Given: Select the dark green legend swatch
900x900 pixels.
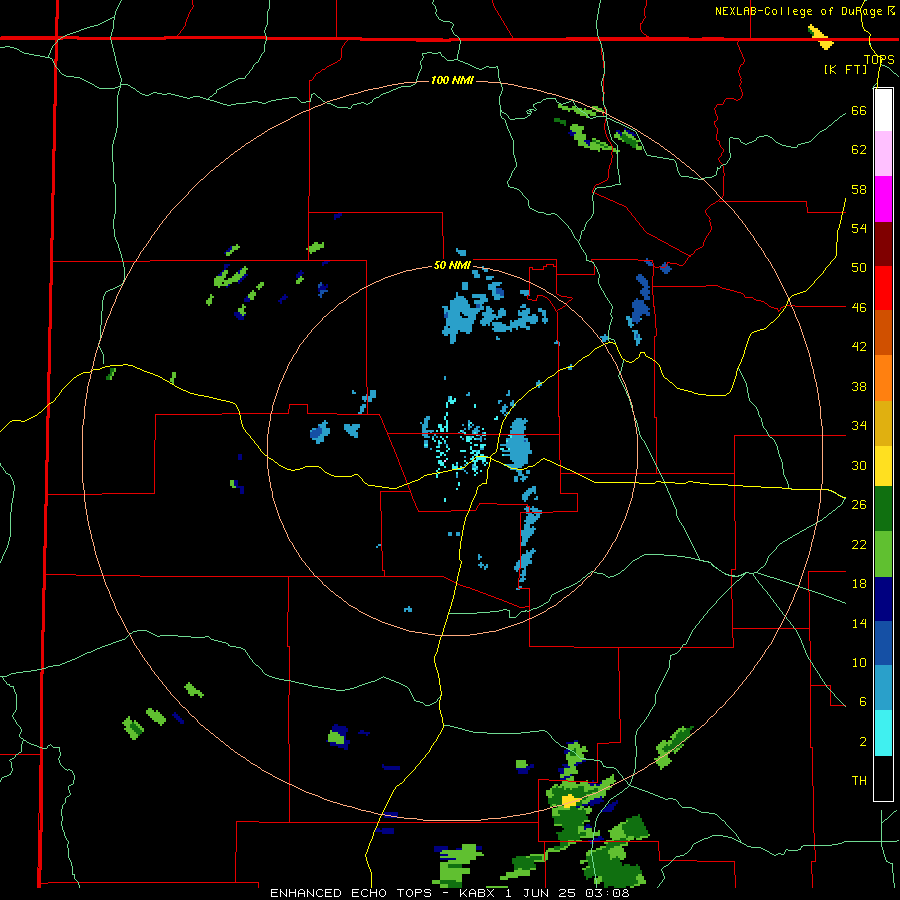Looking at the screenshot, I should 883,509.
